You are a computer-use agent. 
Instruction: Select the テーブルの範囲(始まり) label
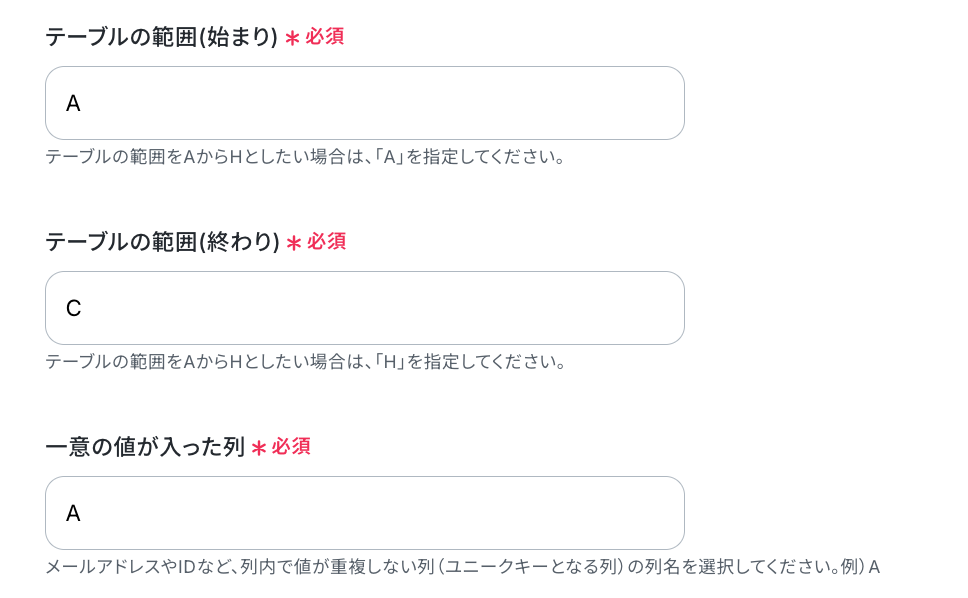162,37
